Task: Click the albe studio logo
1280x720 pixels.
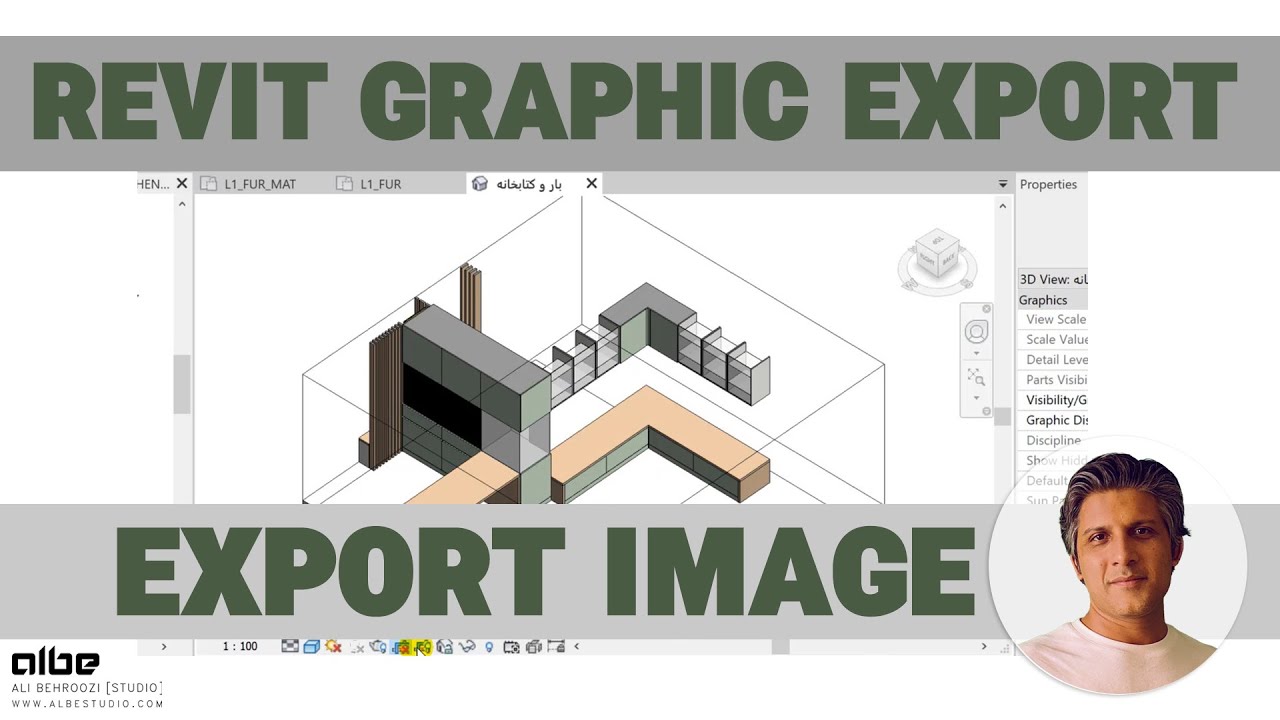Action: [55, 663]
